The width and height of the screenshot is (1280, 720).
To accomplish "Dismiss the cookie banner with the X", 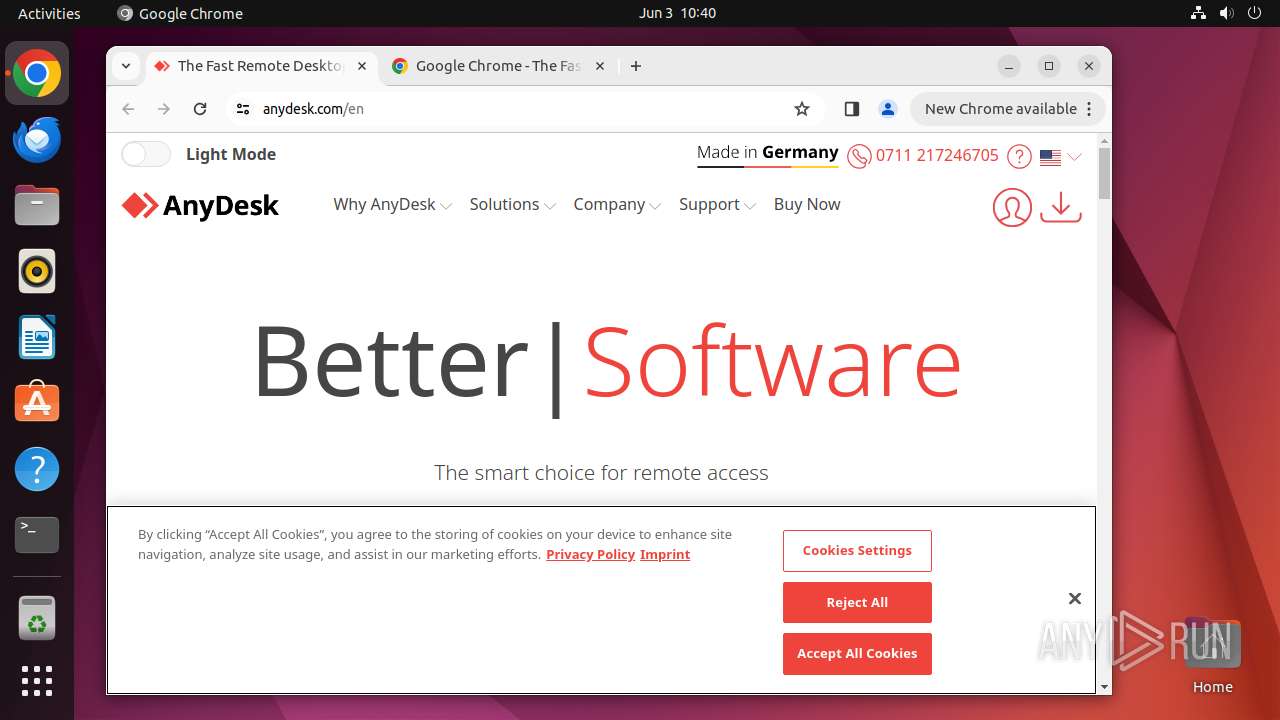I will pyautogui.click(x=1075, y=599).
